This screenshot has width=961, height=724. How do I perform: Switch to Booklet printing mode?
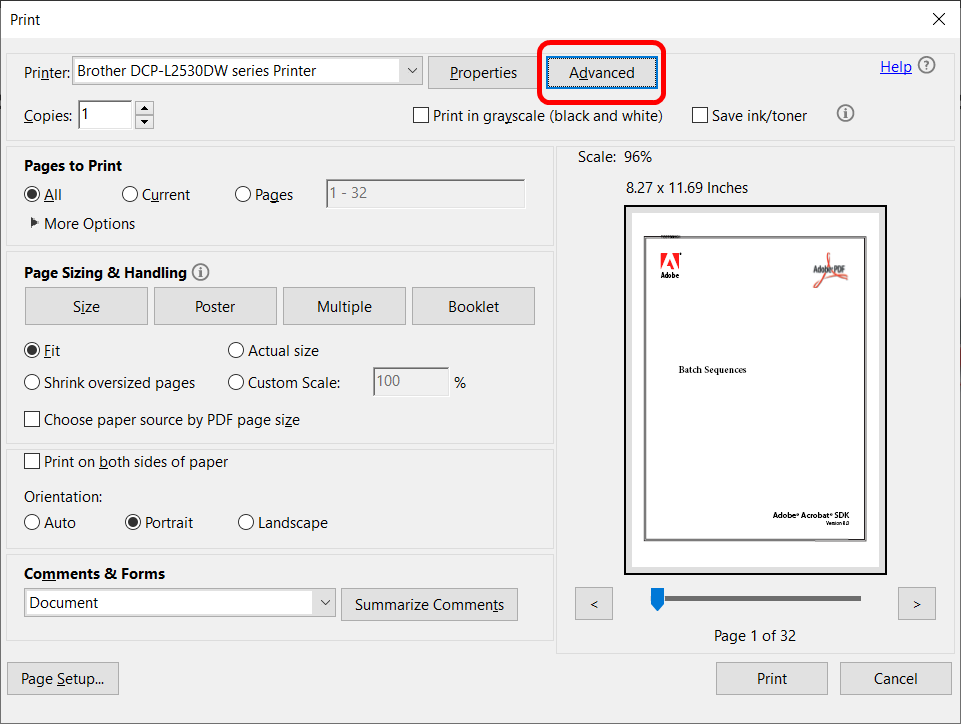coord(473,306)
